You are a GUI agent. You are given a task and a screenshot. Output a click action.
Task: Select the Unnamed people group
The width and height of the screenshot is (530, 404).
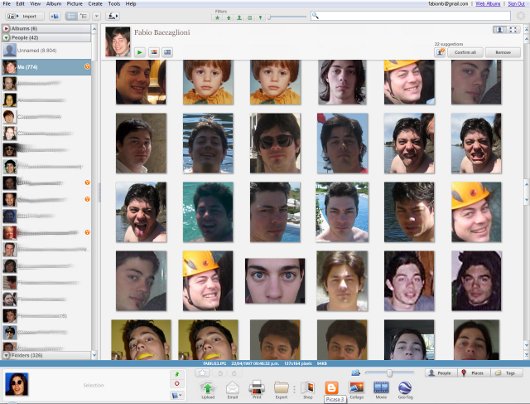coord(46,50)
